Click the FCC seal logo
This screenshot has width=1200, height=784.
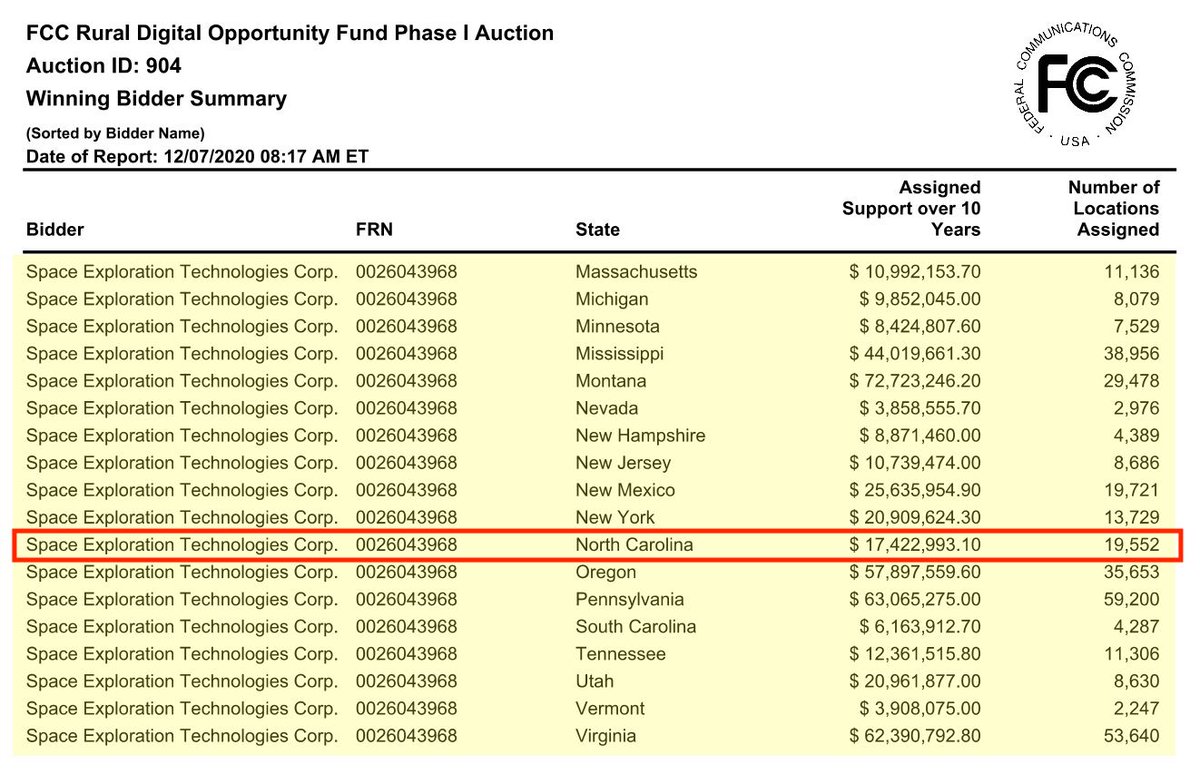coord(1077,83)
